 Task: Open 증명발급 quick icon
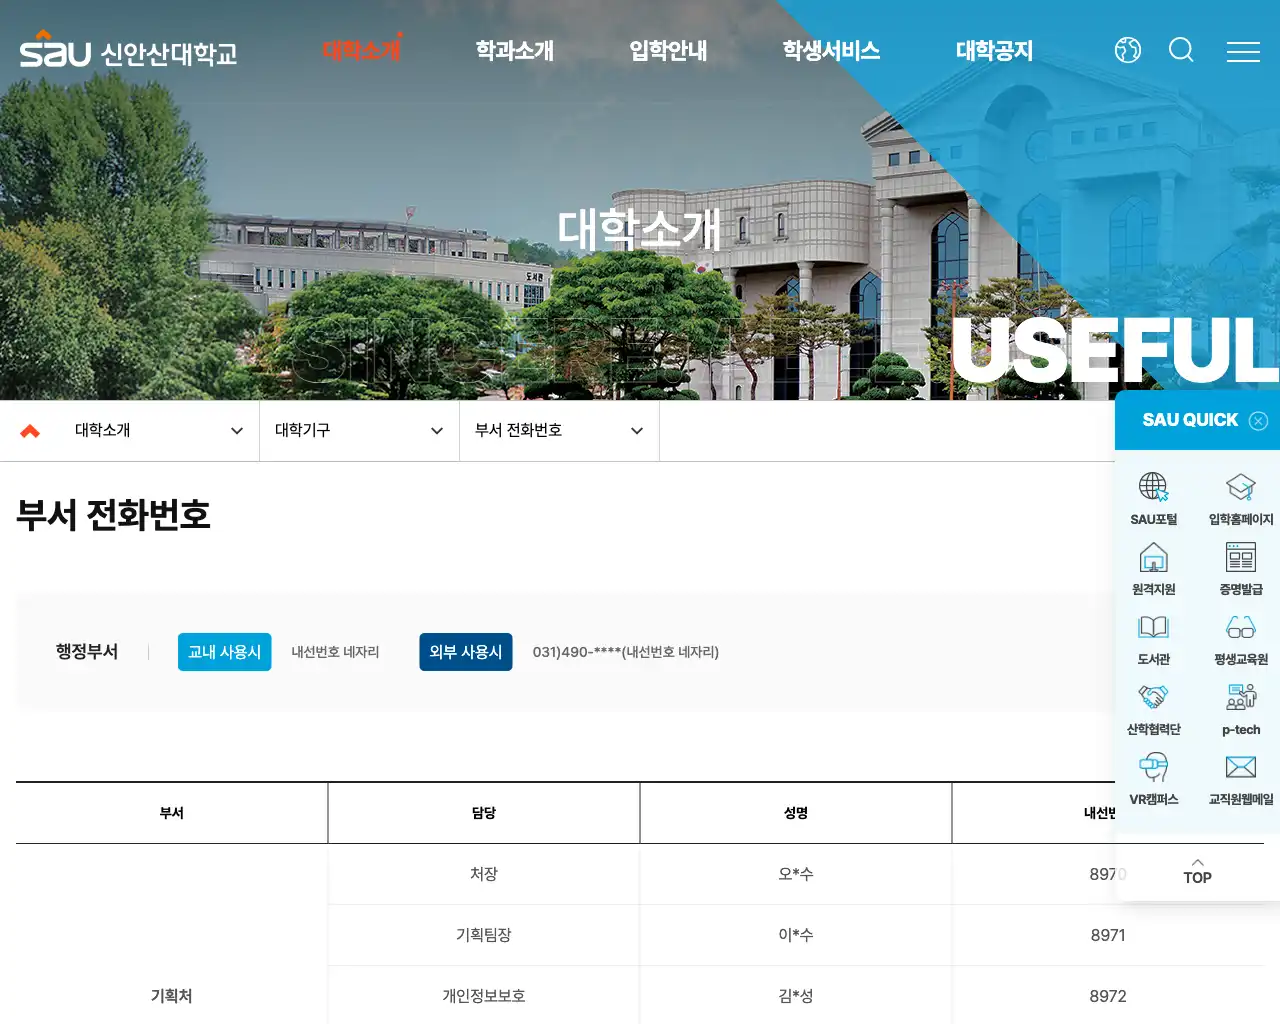[x=1241, y=569]
